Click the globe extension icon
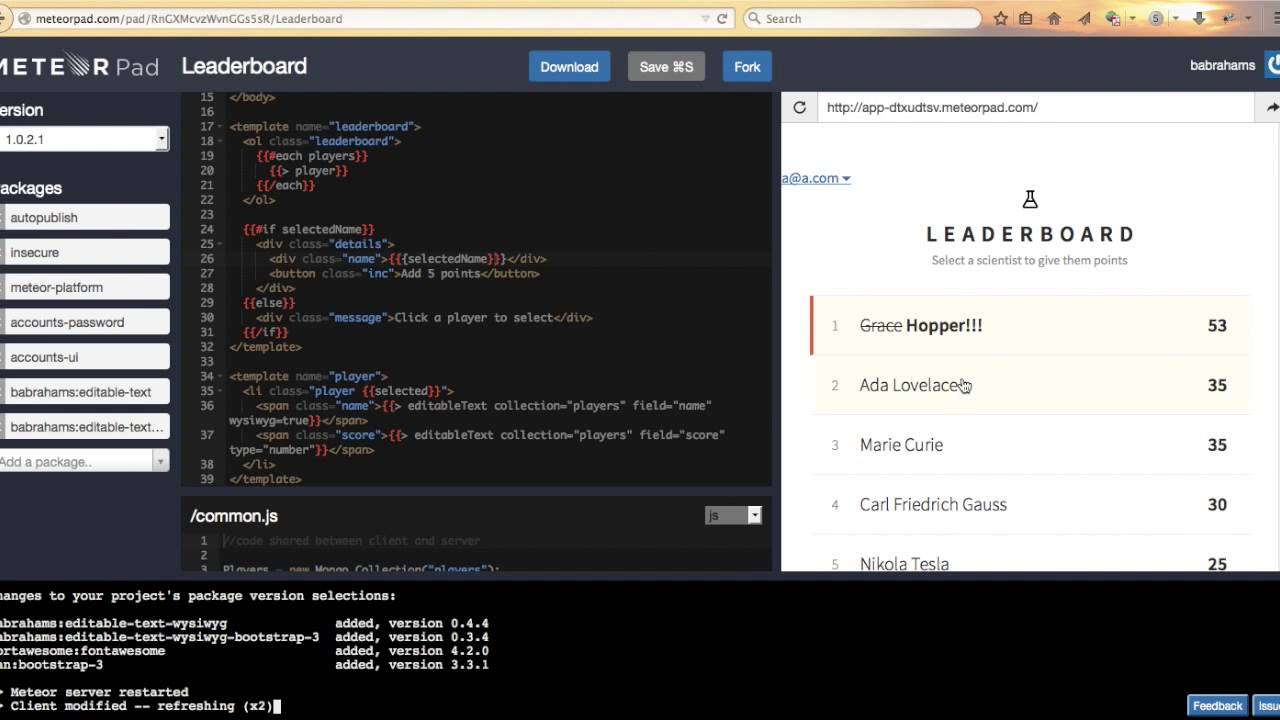This screenshot has height=720, width=1280. point(1113,18)
